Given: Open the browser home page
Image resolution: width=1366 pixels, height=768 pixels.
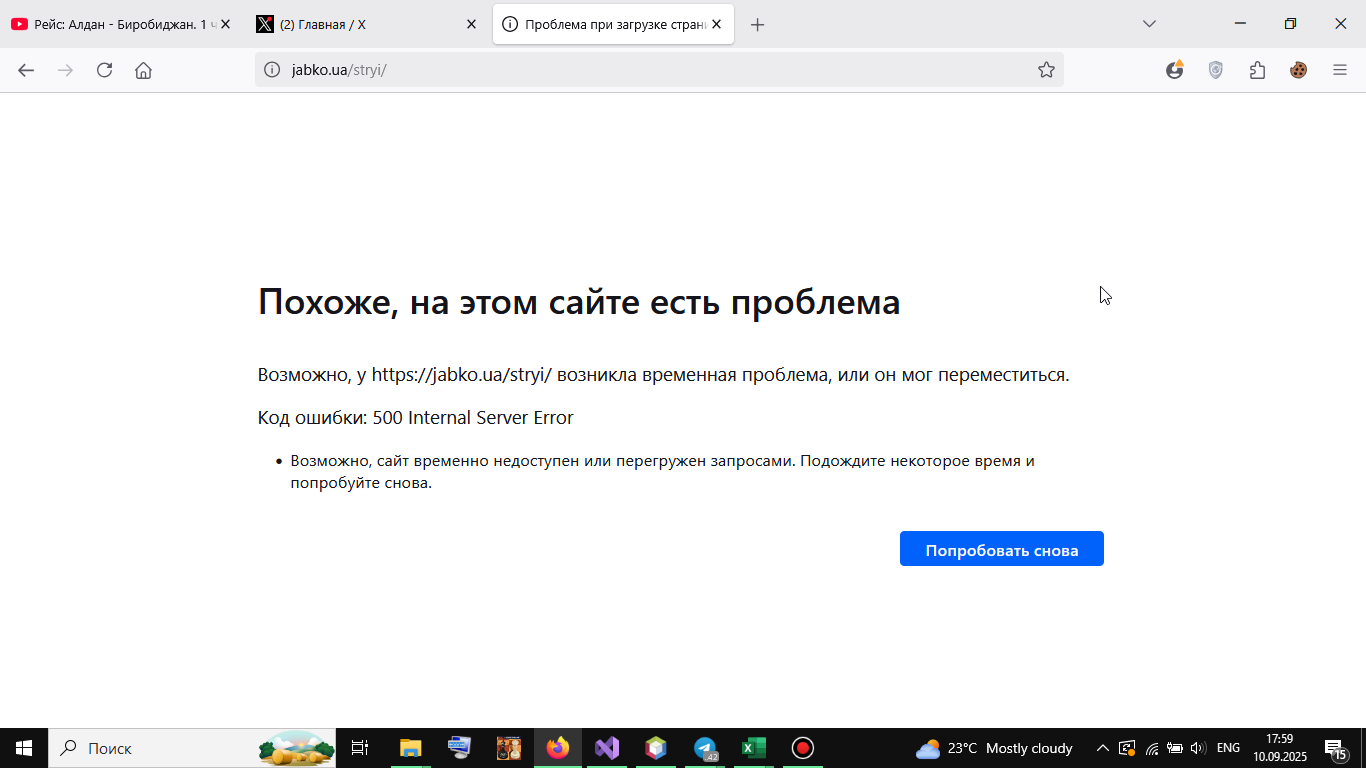Looking at the screenshot, I should tap(143, 70).
